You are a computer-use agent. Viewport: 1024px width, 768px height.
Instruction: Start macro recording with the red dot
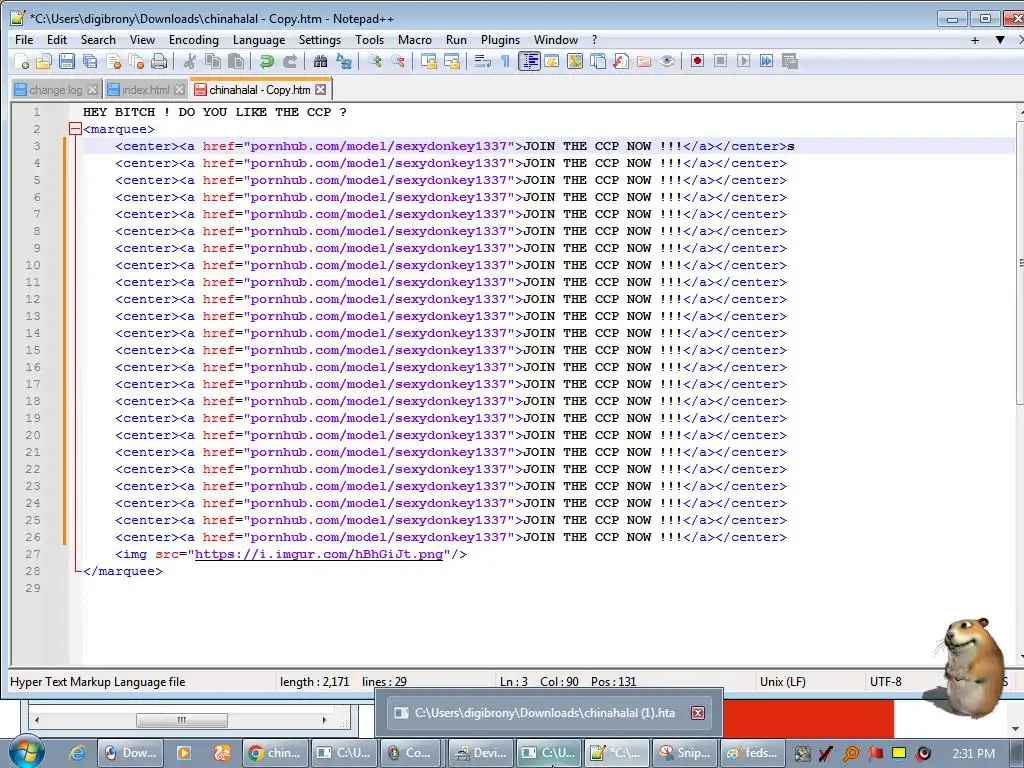click(697, 61)
